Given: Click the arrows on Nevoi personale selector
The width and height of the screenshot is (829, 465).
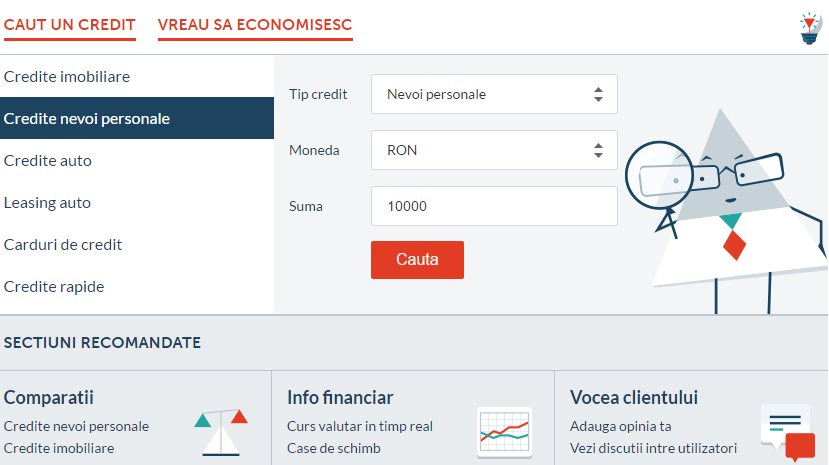Looking at the screenshot, I should (598, 95).
